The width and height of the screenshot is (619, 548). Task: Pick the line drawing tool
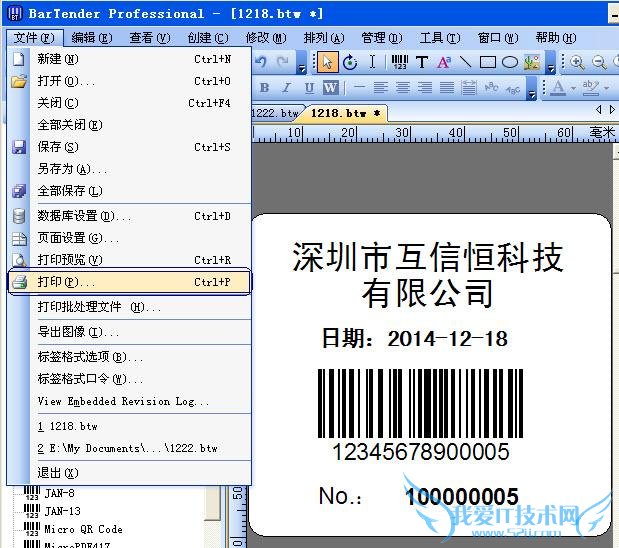465,62
